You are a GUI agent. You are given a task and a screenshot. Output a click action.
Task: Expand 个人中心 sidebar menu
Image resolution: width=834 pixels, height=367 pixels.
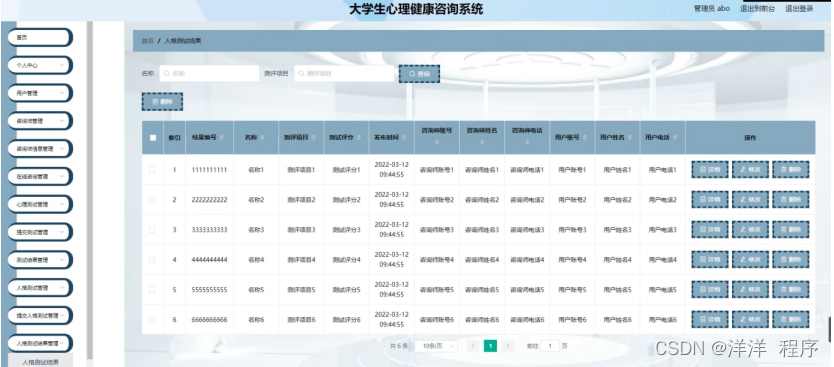tap(39, 65)
